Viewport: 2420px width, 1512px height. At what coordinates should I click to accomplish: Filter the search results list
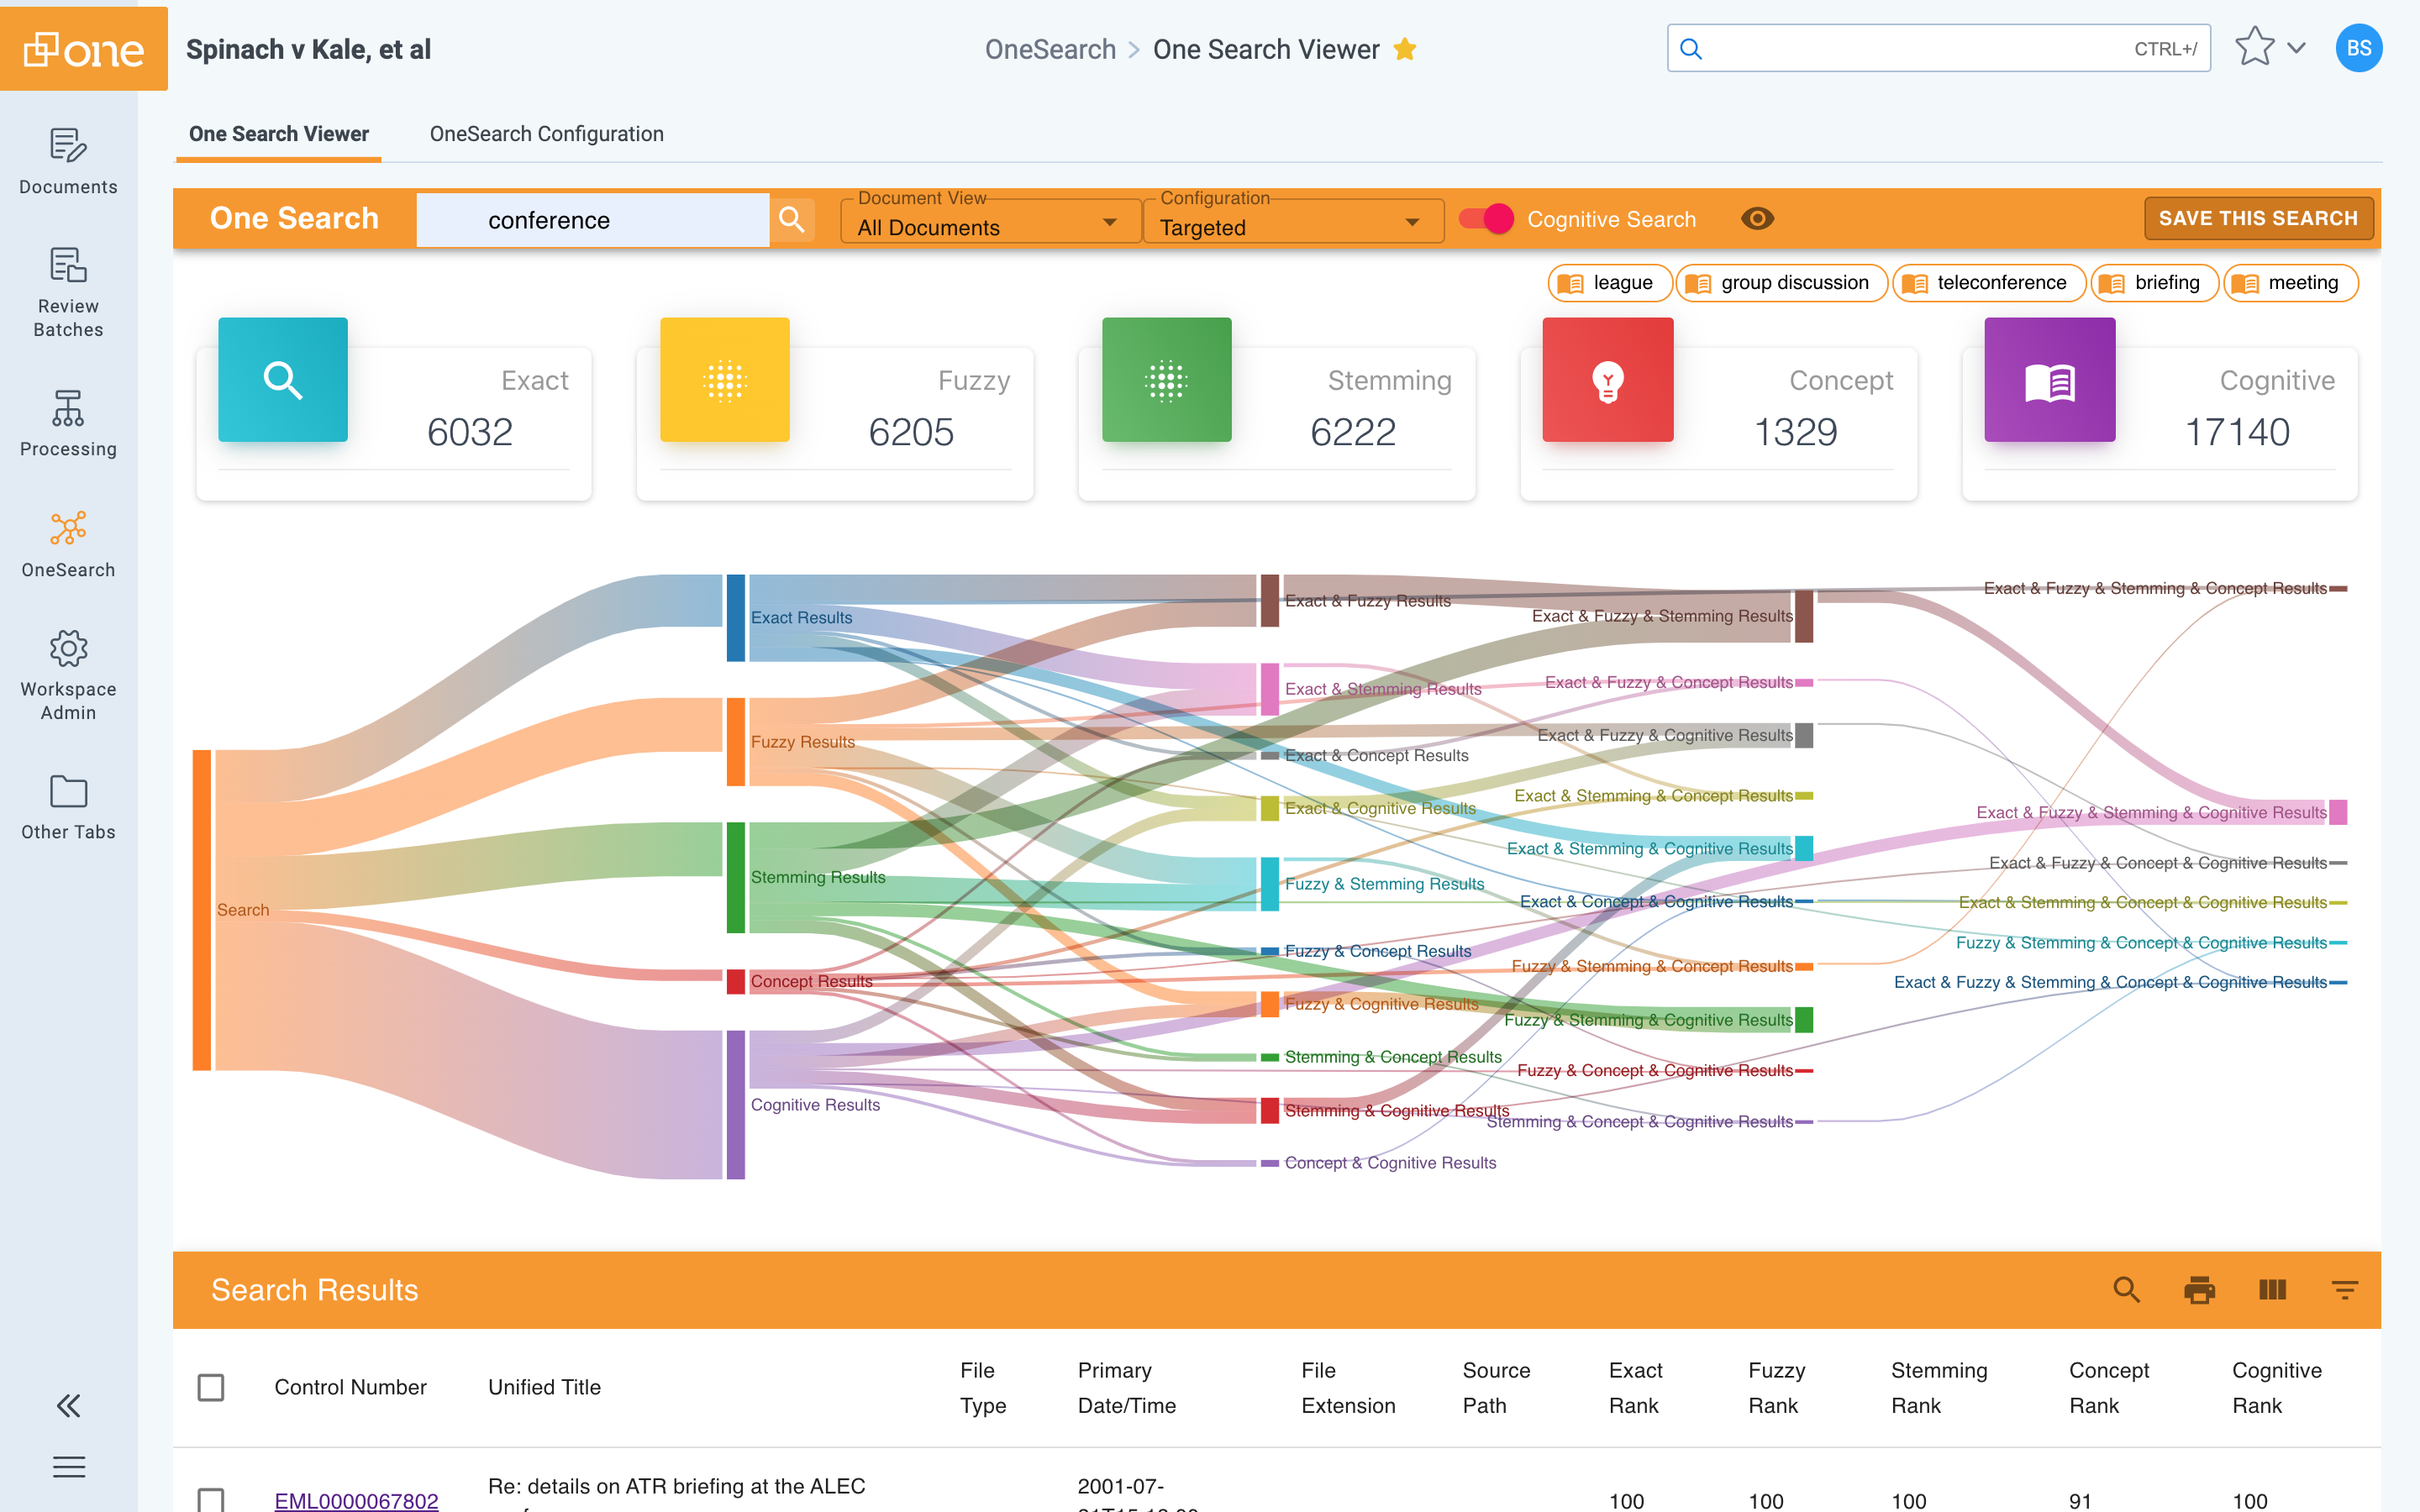point(2346,1289)
